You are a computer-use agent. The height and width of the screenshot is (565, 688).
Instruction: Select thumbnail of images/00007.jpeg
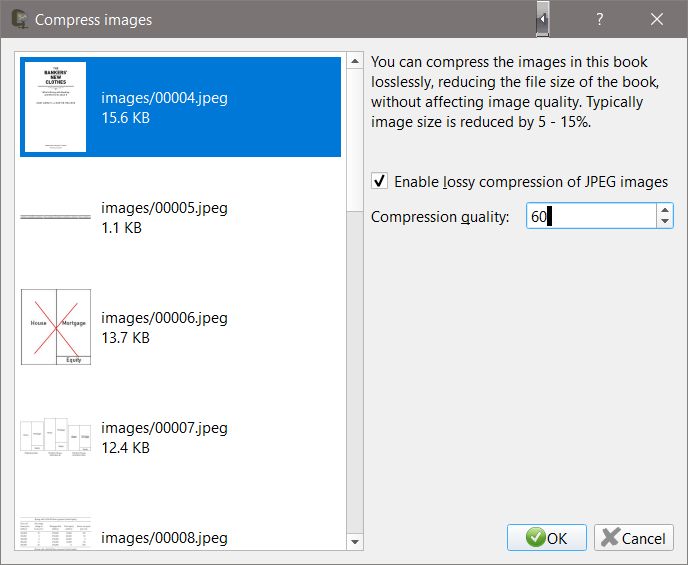(x=56, y=437)
